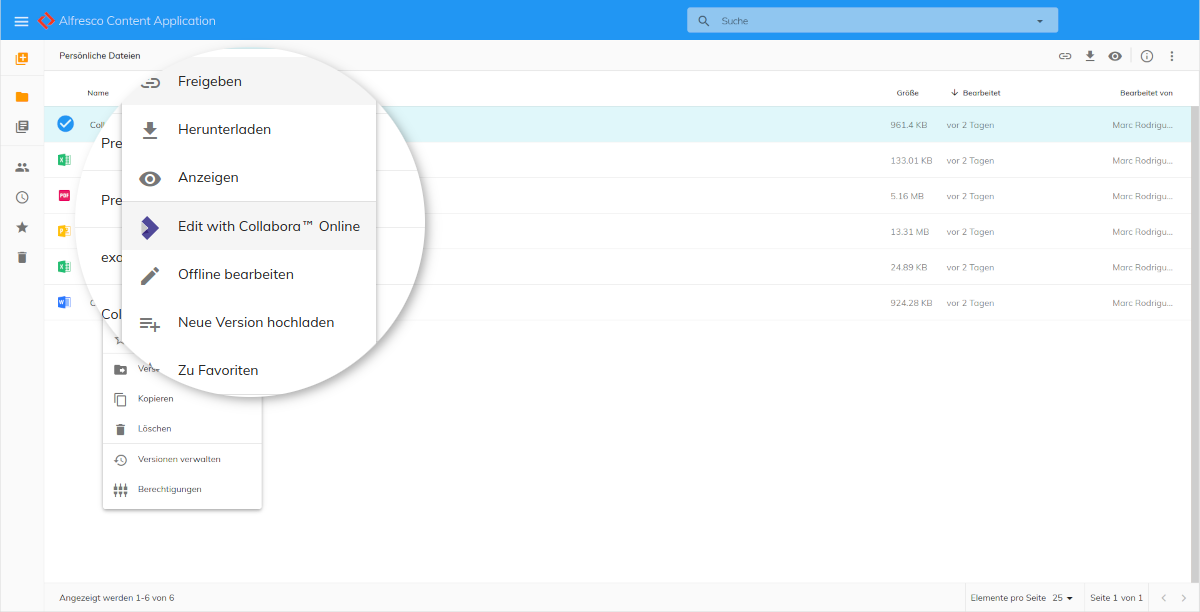Image resolution: width=1200 pixels, height=612 pixels.
Task: Open Shared files people icon in sidebar
Action: point(22,167)
